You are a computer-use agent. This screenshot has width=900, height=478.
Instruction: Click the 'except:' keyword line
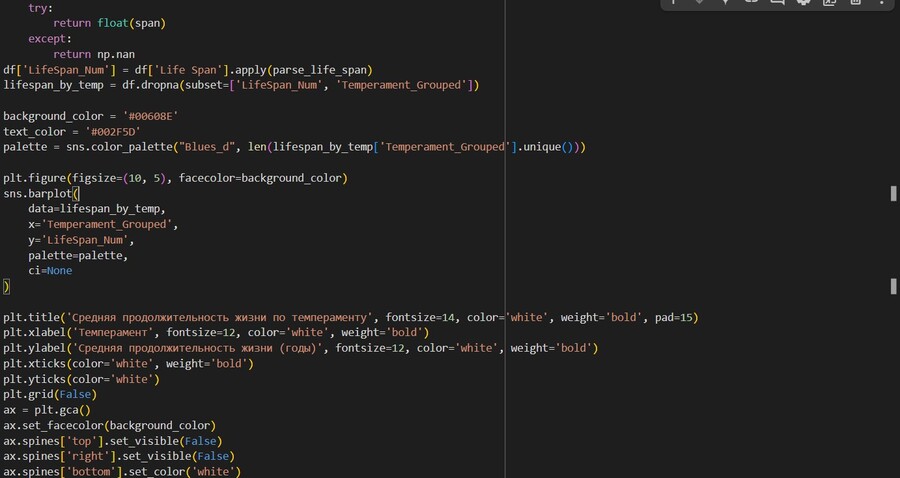coord(50,39)
